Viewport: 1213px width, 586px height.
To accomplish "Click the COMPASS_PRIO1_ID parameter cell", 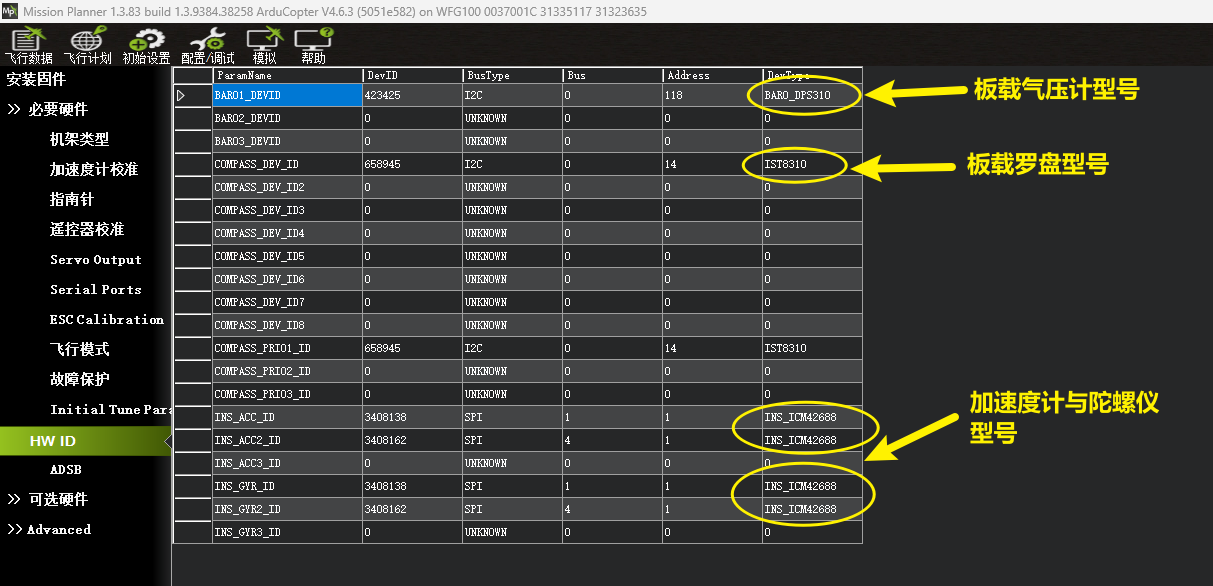I will click(287, 348).
